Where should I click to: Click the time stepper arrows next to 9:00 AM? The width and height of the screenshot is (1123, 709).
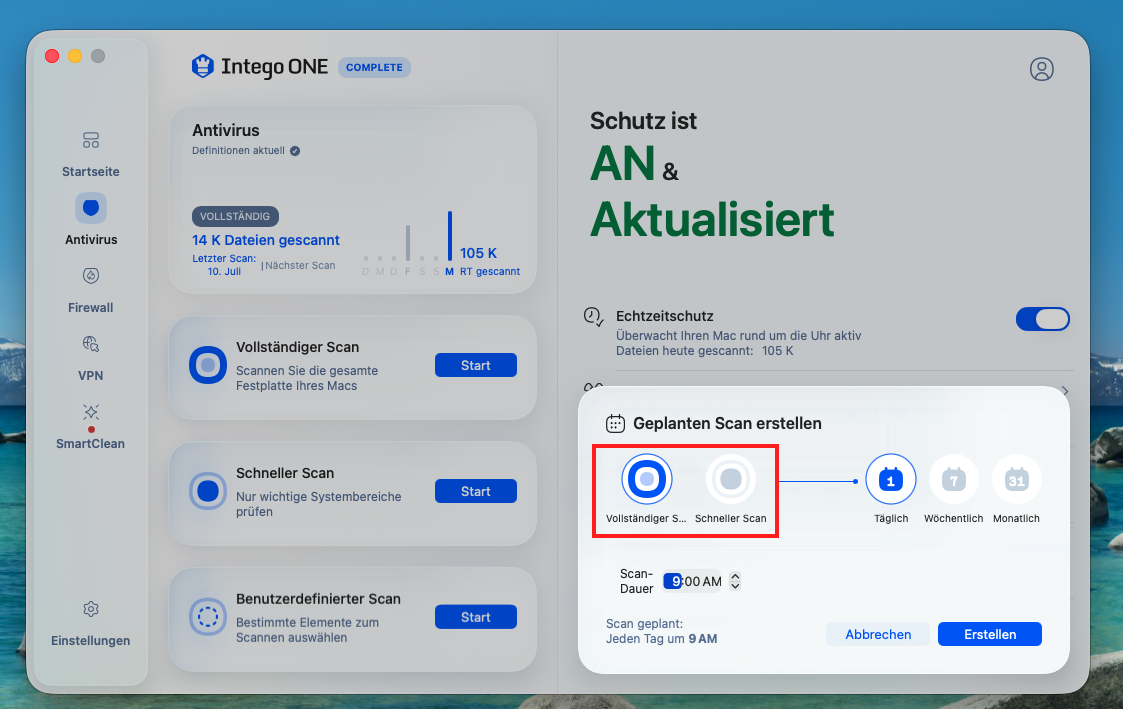(x=735, y=581)
